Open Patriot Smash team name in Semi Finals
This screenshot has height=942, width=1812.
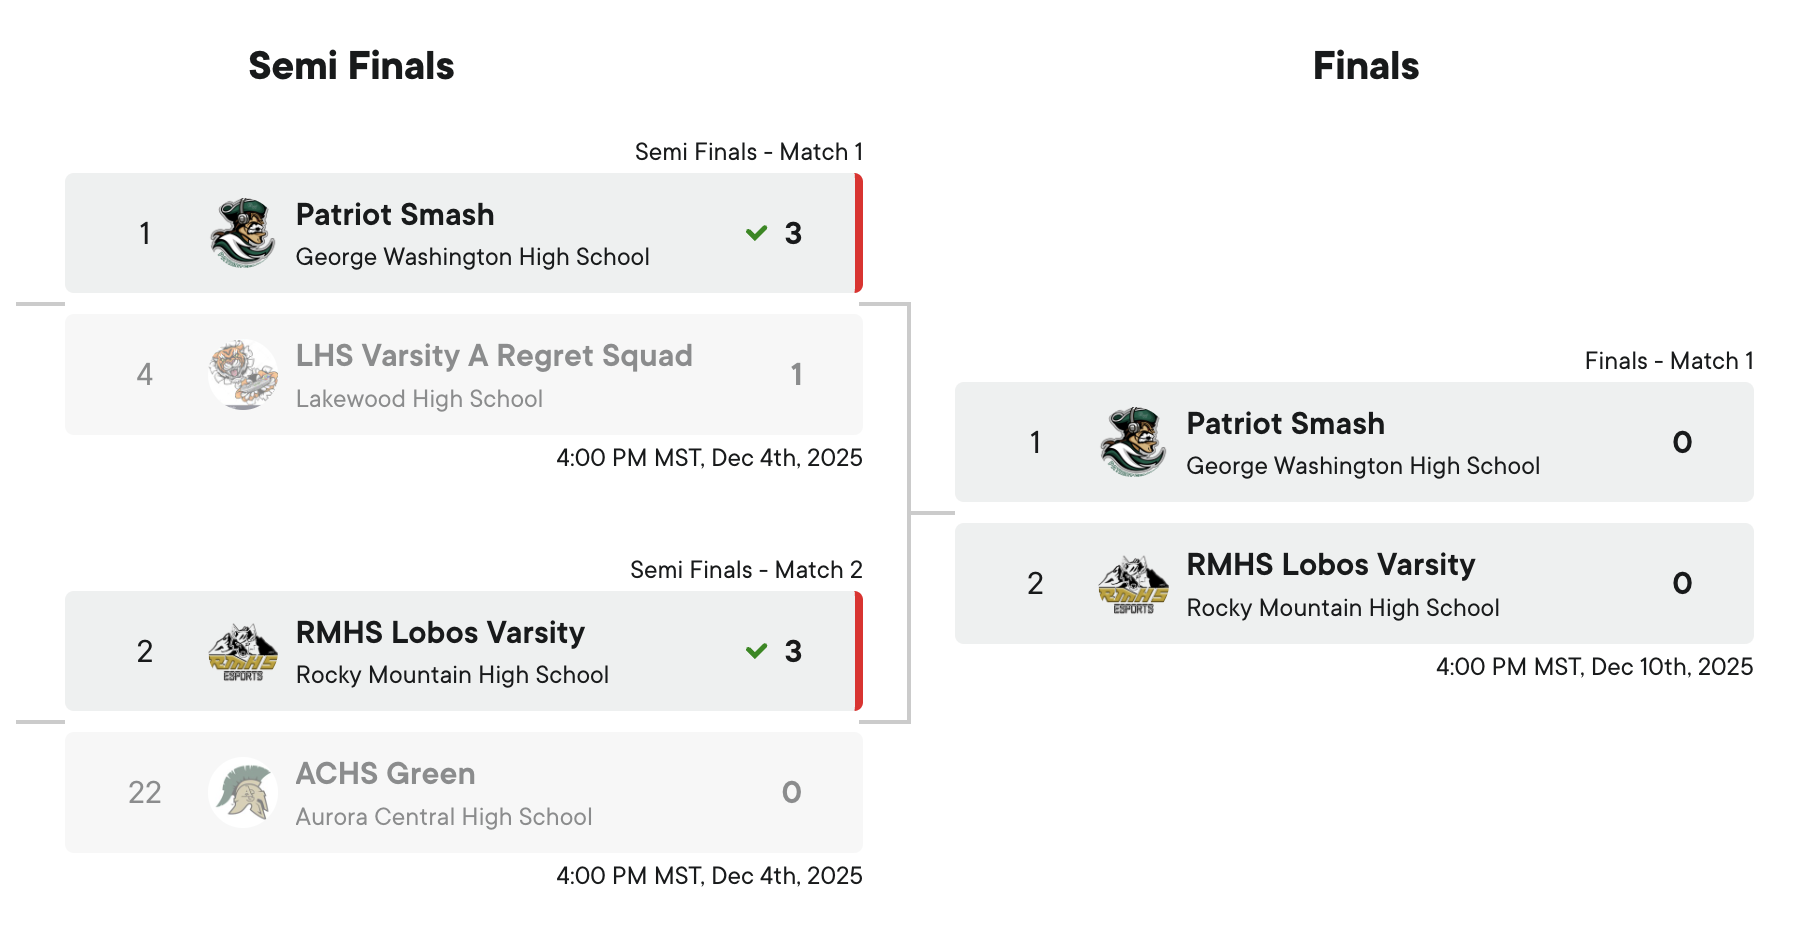click(395, 215)
